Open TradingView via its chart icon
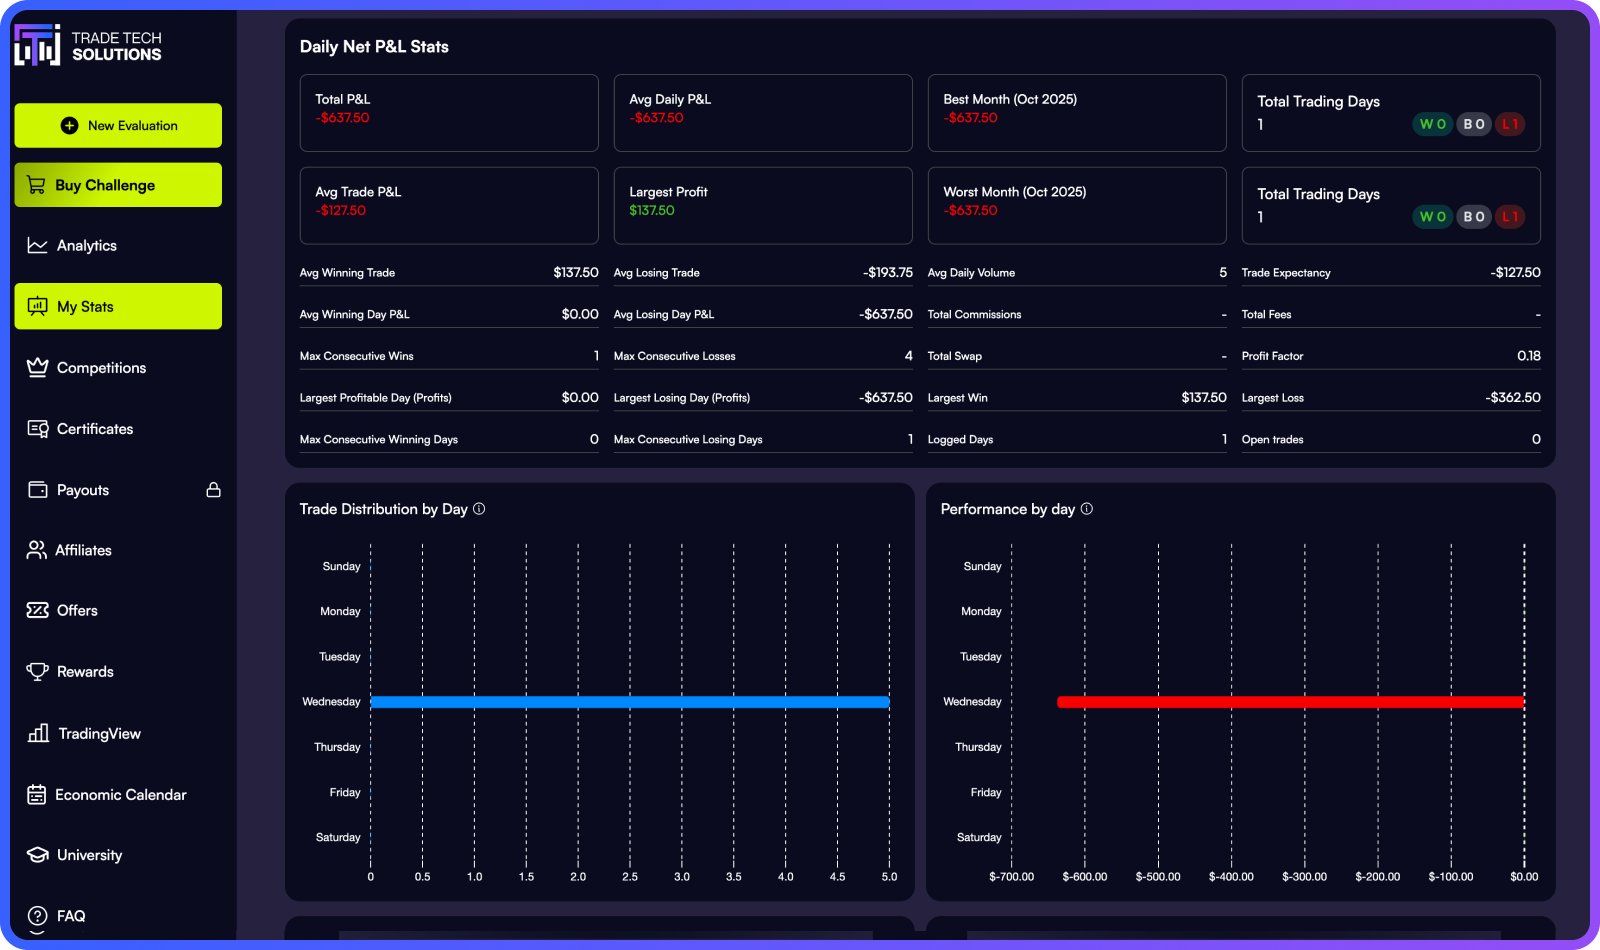Screen dimensions: 1600x950 37,733
